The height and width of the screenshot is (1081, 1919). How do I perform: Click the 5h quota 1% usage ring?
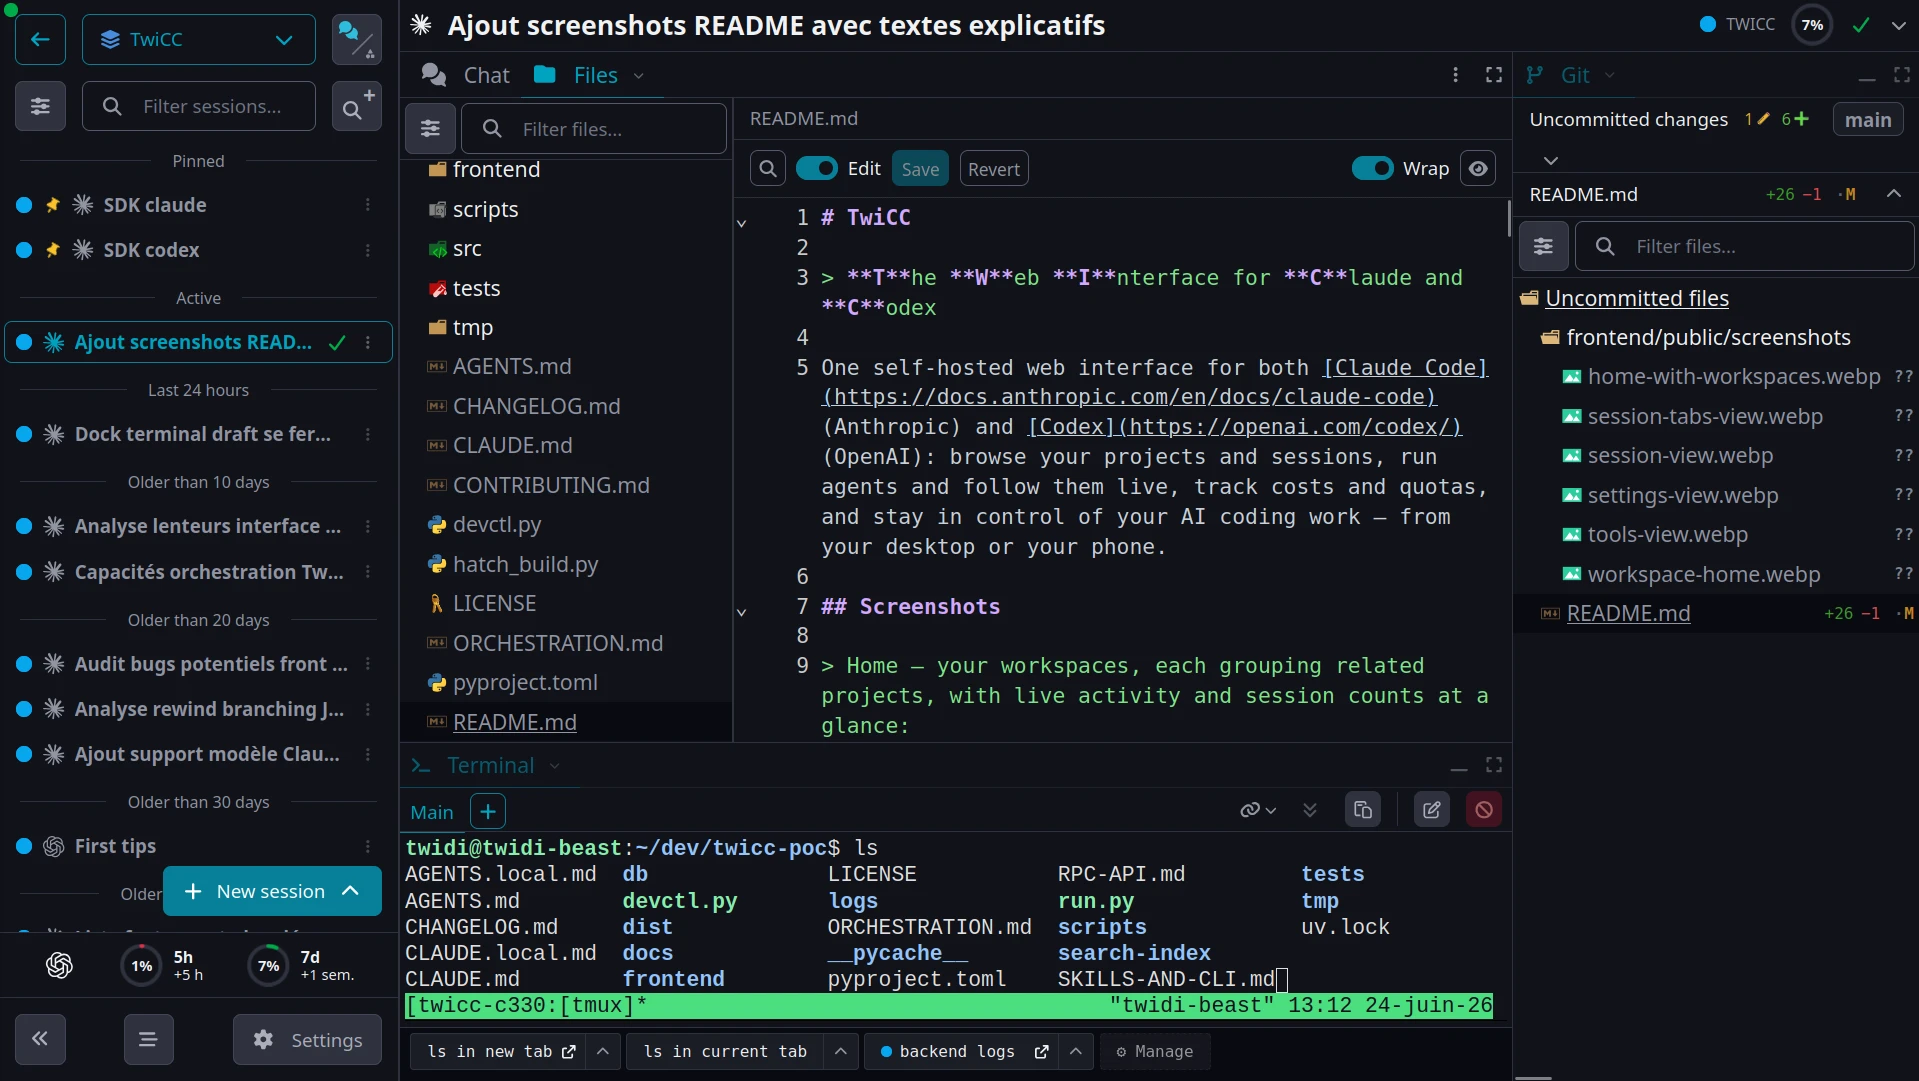pos(141,965)
